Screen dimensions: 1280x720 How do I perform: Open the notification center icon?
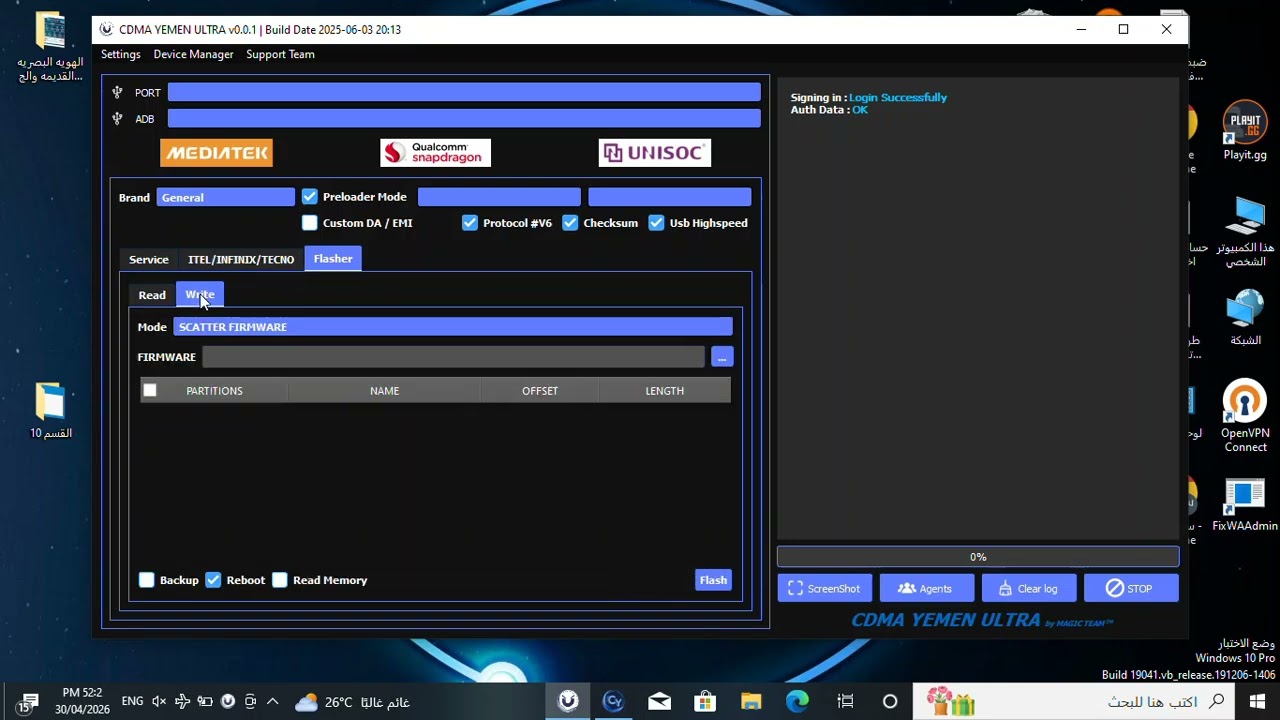click(28, 702)
